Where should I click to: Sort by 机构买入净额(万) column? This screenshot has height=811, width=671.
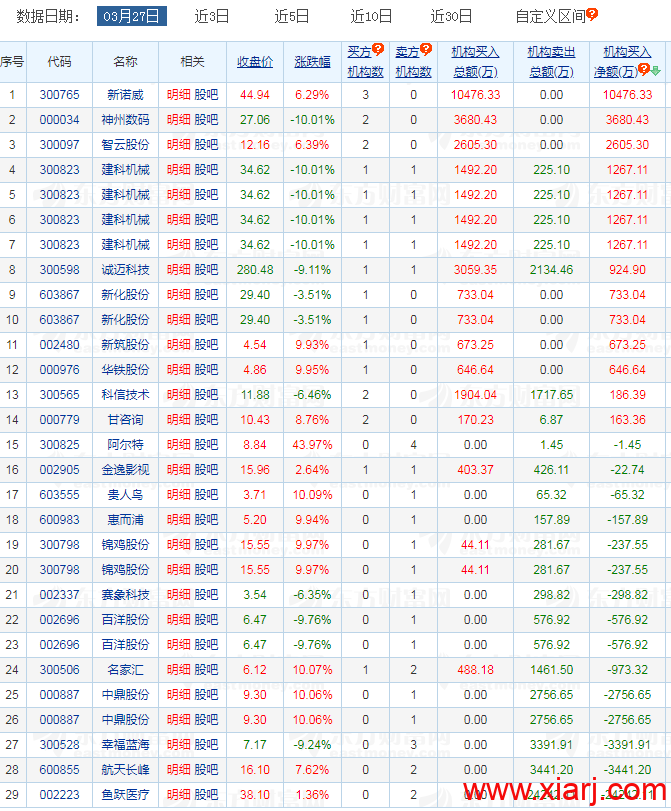[621, 62]
